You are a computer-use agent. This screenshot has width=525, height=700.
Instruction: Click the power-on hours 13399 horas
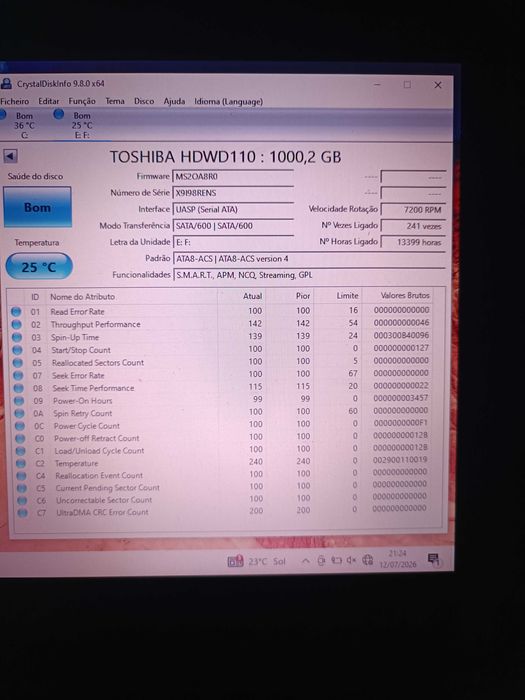pos(413,242)
